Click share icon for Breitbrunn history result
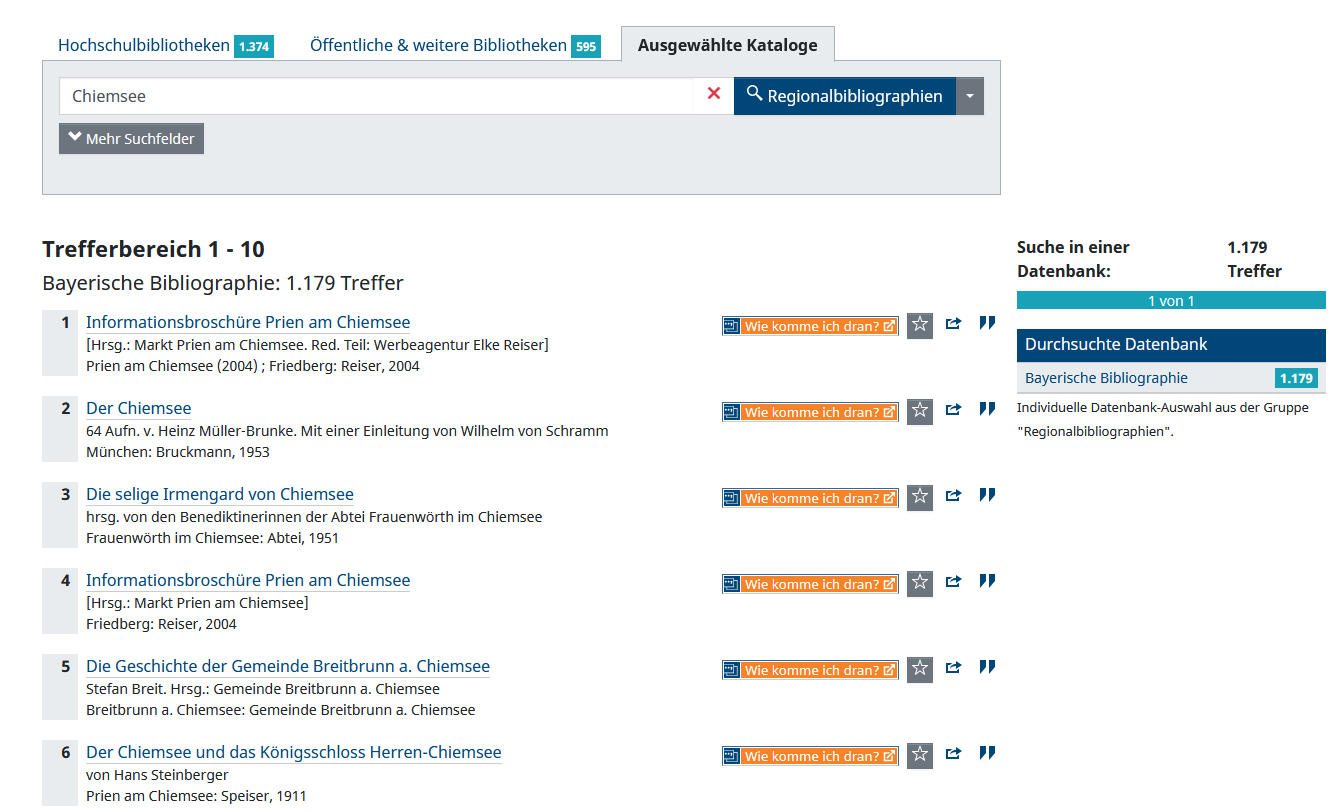The image size is (1344, 812). [953, 668]
